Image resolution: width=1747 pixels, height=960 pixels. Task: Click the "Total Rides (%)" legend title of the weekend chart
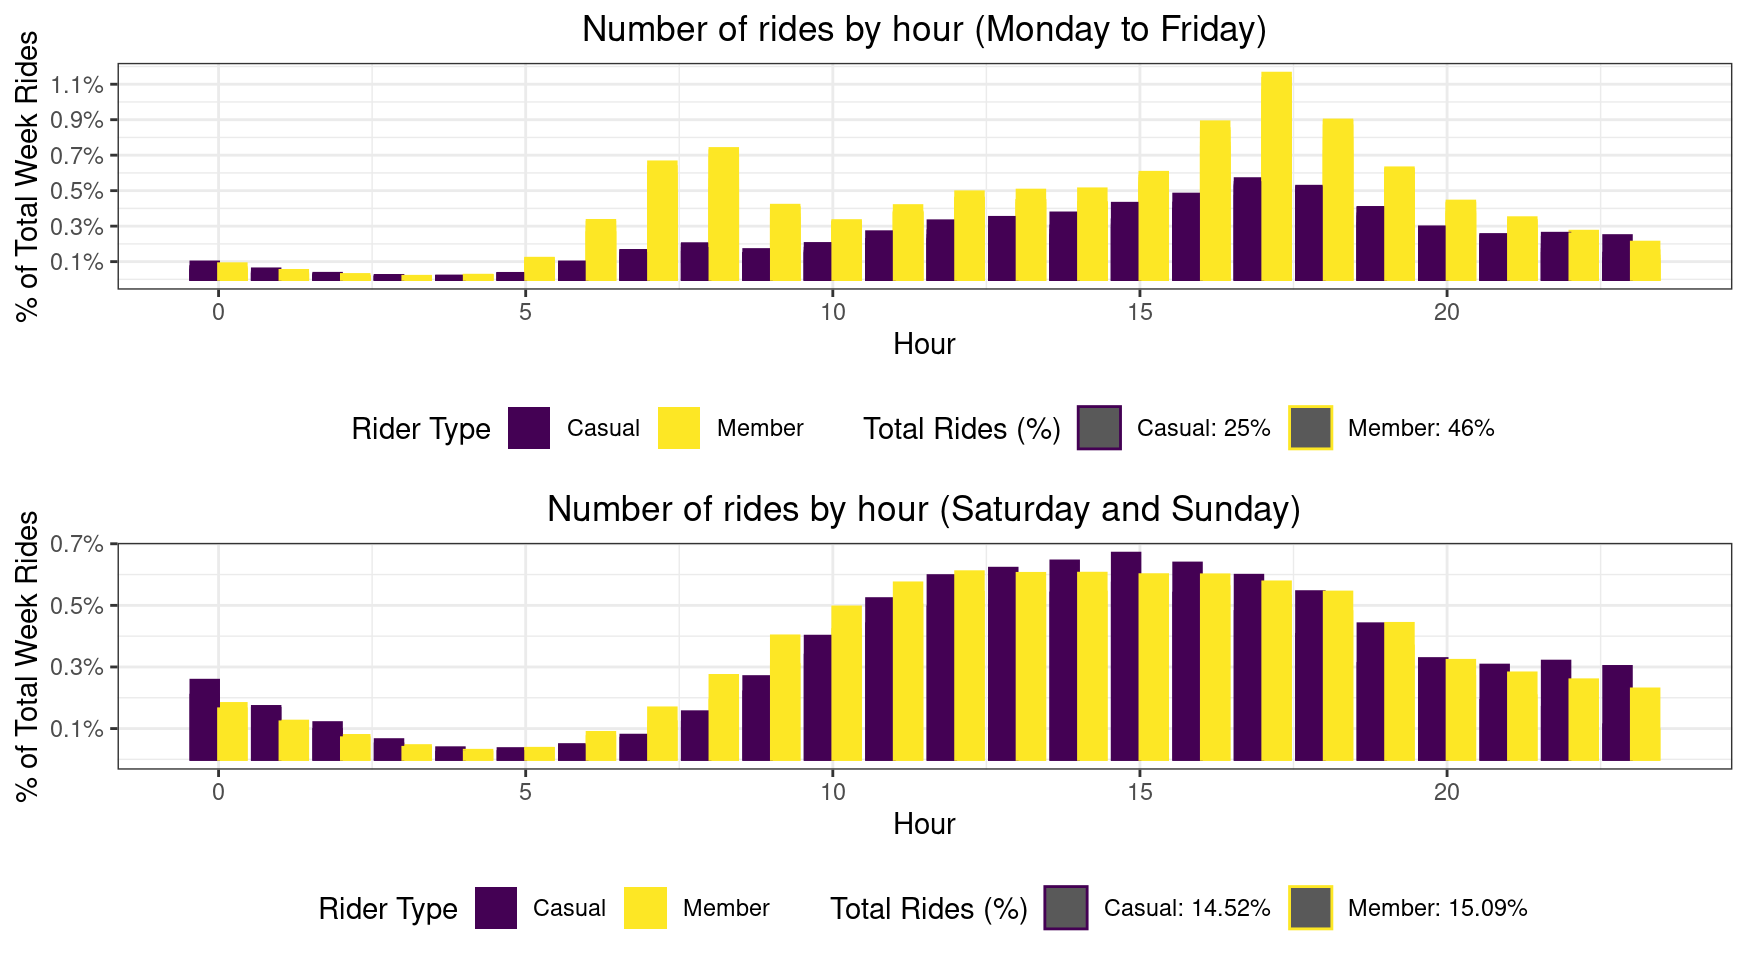click(x=929, y=909)
